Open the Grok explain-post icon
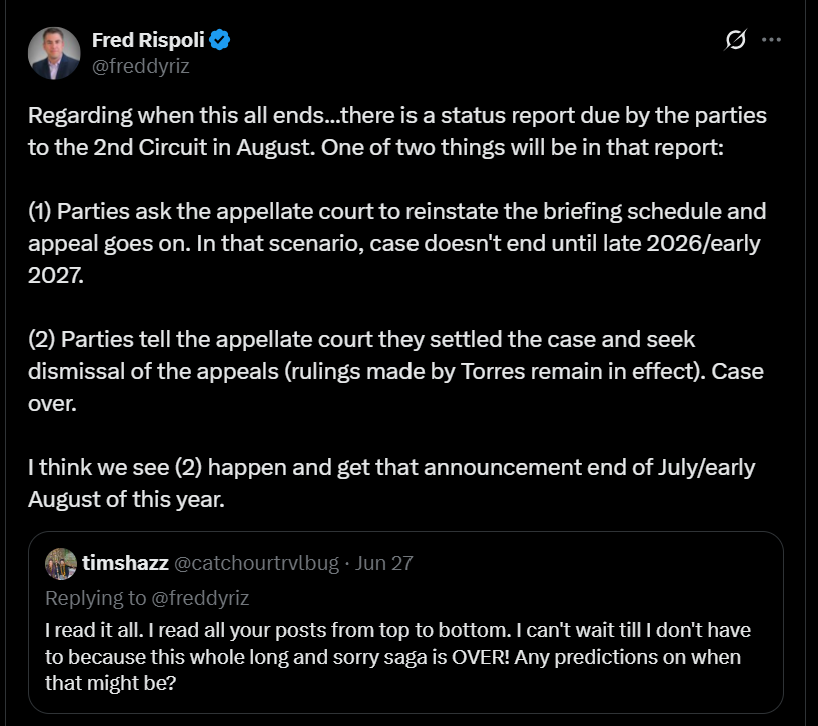 pyautogui.click(x=736, y=40)
